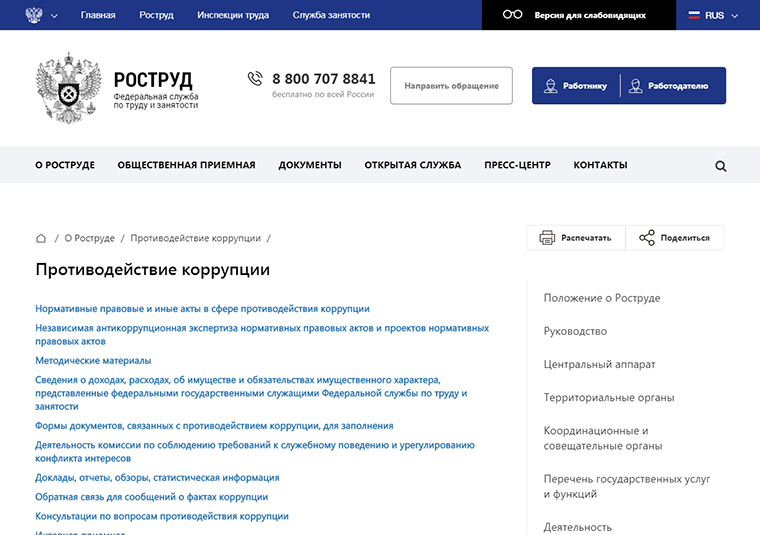Go to Инспекции труда in top bar
The image size is (760, 535).
[x=233, y=15]
